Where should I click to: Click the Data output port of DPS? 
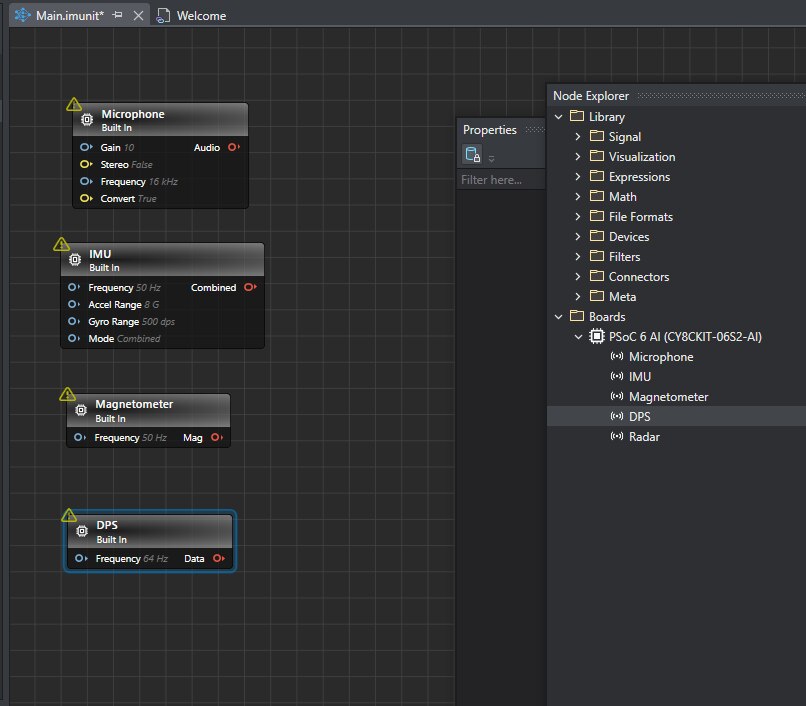point(218,558)
